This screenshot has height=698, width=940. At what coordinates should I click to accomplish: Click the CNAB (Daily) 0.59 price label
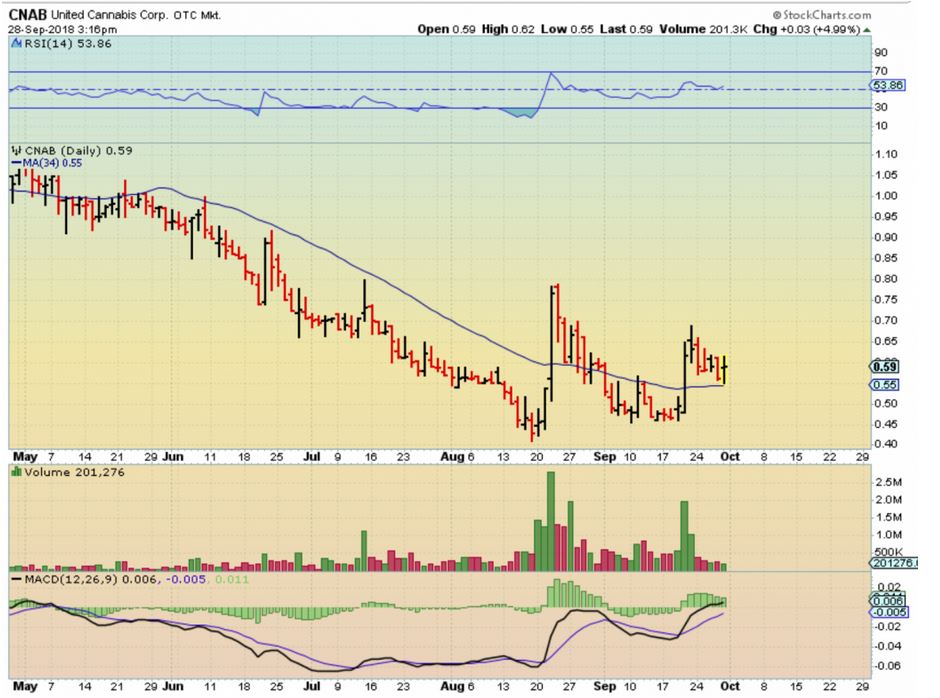tap(79, 151)
